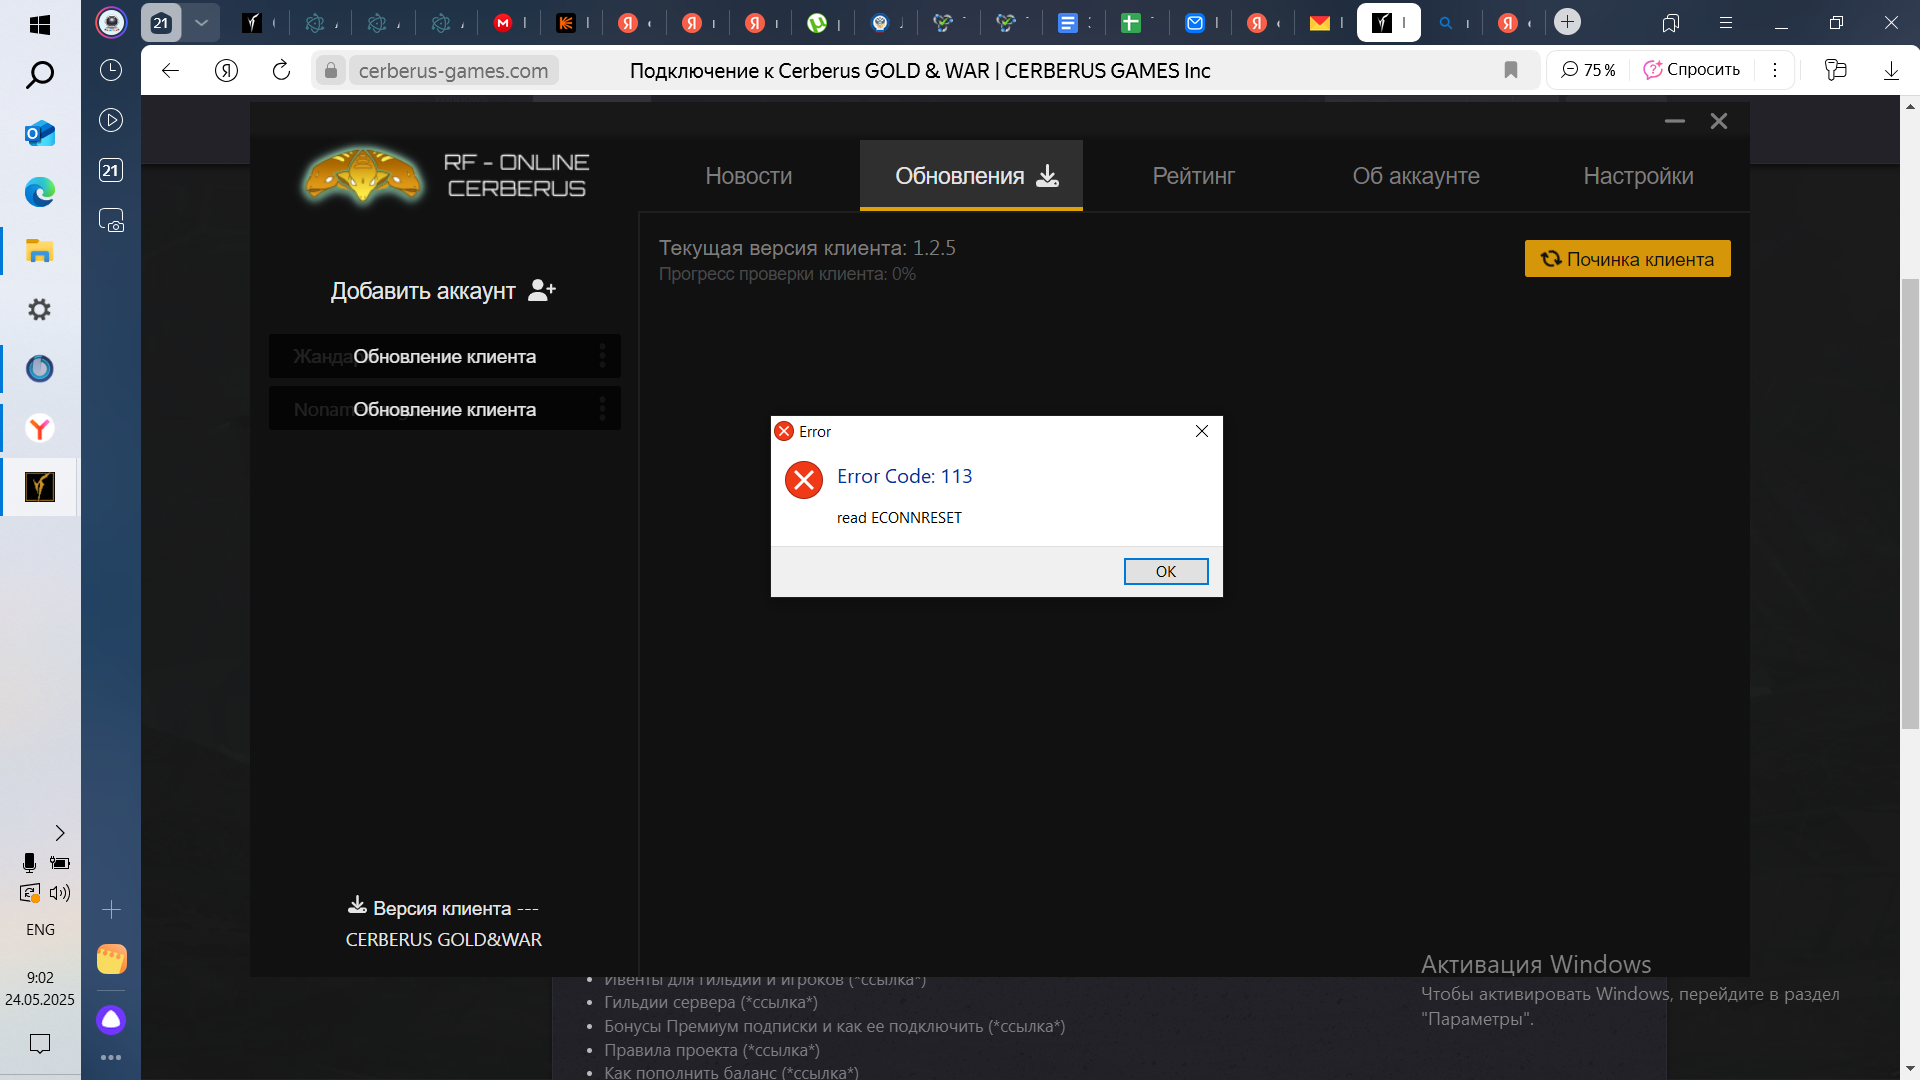Screen dimensions: 1920x1080
Task: Expand the taskbar hidden icons chevron
Action: pos(60,833)
